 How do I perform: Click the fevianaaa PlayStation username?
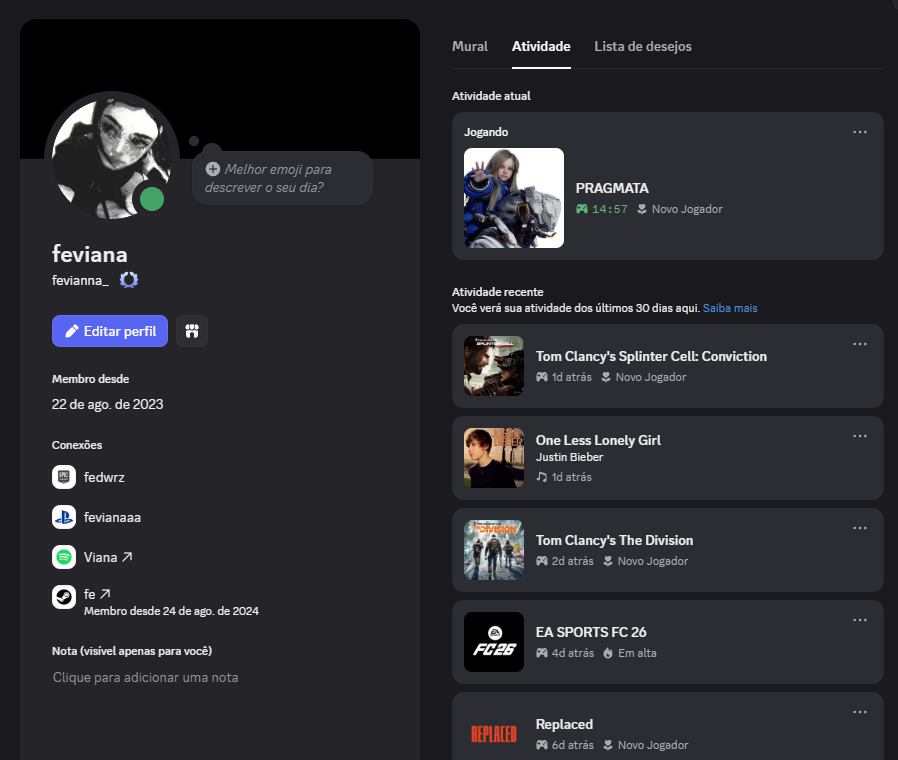click(112, 517)
